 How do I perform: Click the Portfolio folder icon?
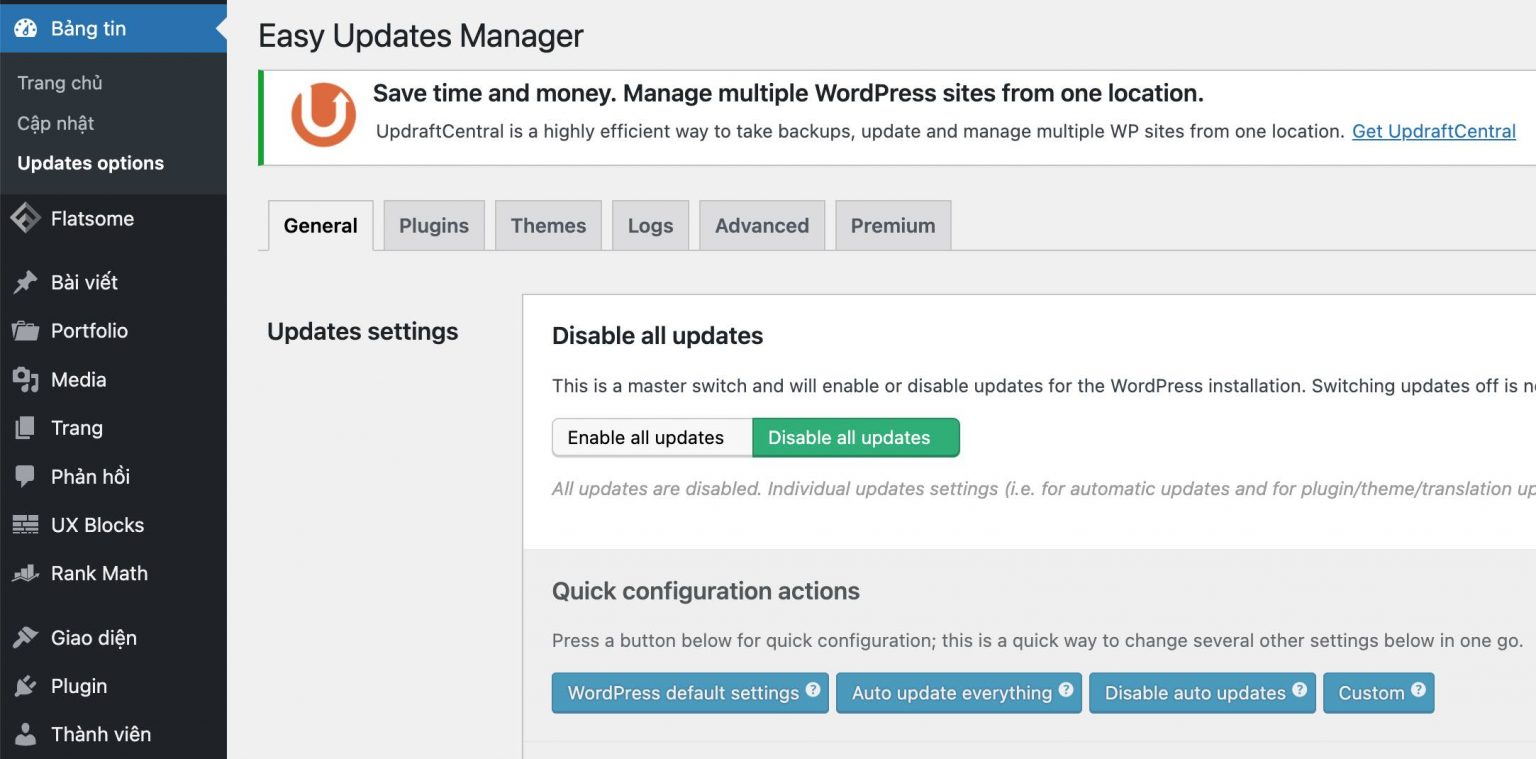pyautogui.click(x=25, y=330)
